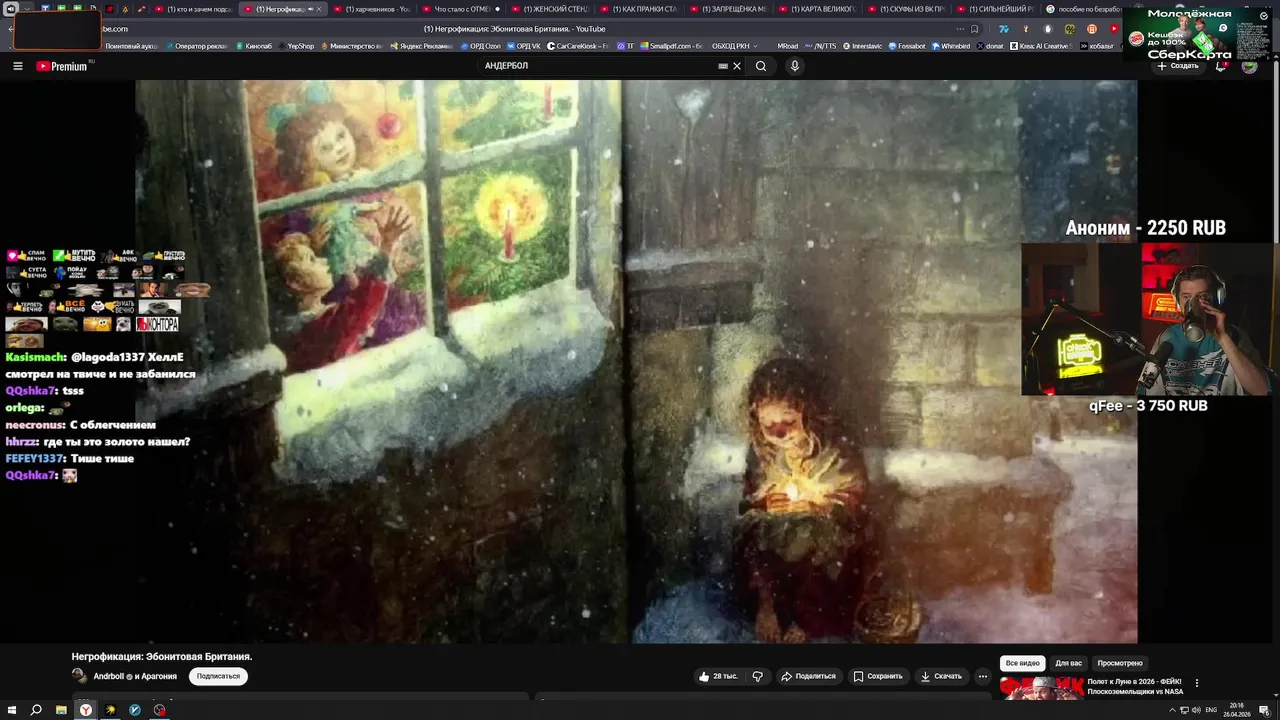The height and width of the screenshot is (720, 1280).
Task: Open the YouTube hamburger guide menu
Action: click(x=18, y=66)
